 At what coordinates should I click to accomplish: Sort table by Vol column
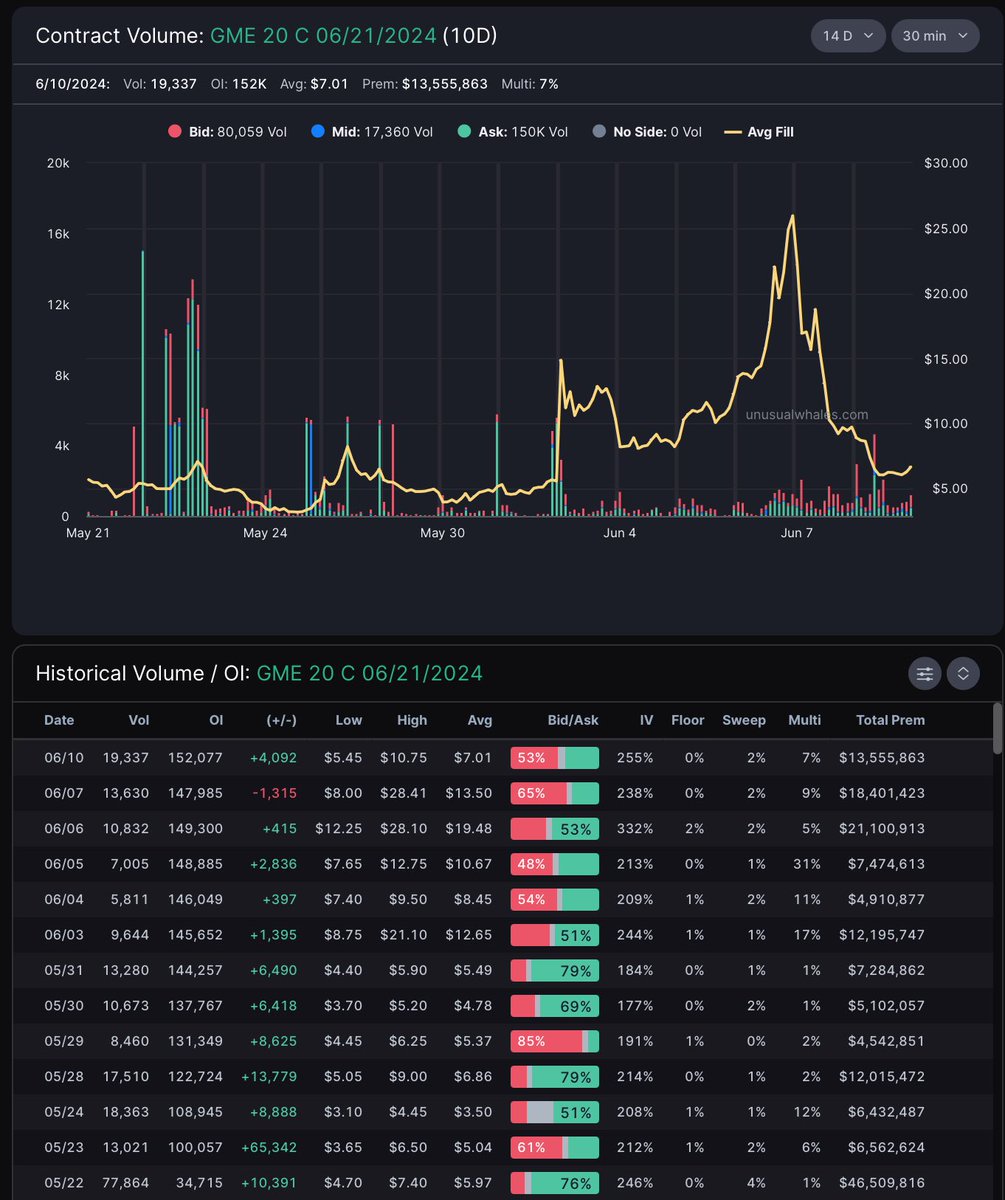click(139, 720)
